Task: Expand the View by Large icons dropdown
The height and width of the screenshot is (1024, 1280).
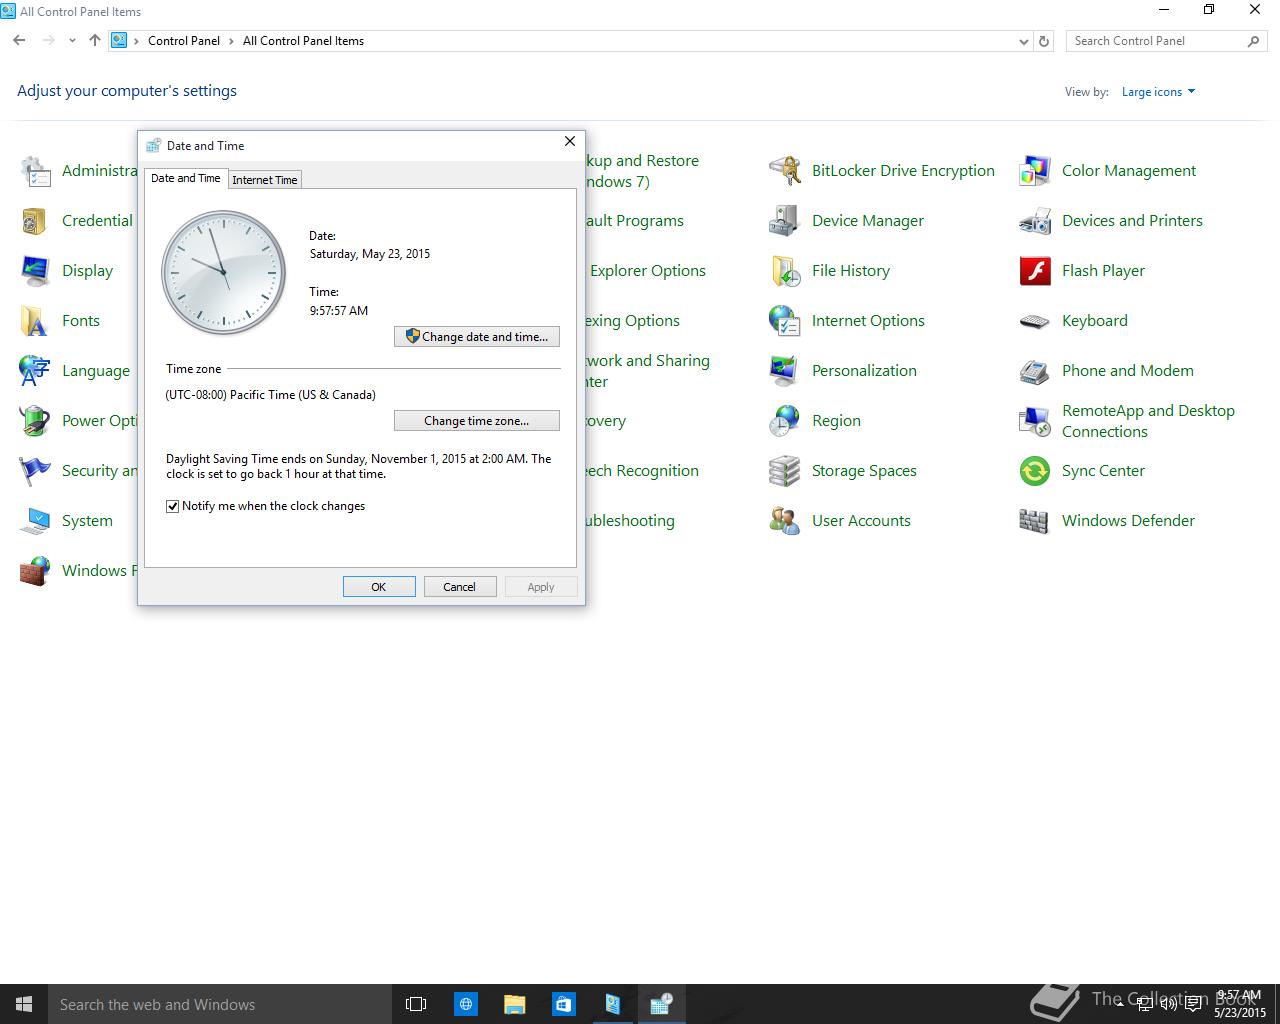Action: click(1158, 92)
